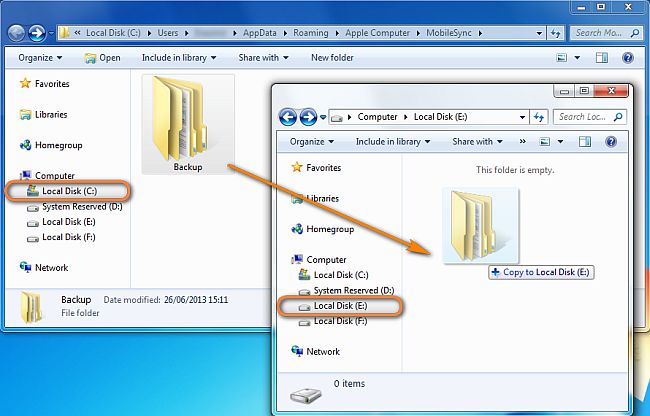Click the help icon in the MobileSync window
This screenshot has height=416, width=650.
point(628,58)
